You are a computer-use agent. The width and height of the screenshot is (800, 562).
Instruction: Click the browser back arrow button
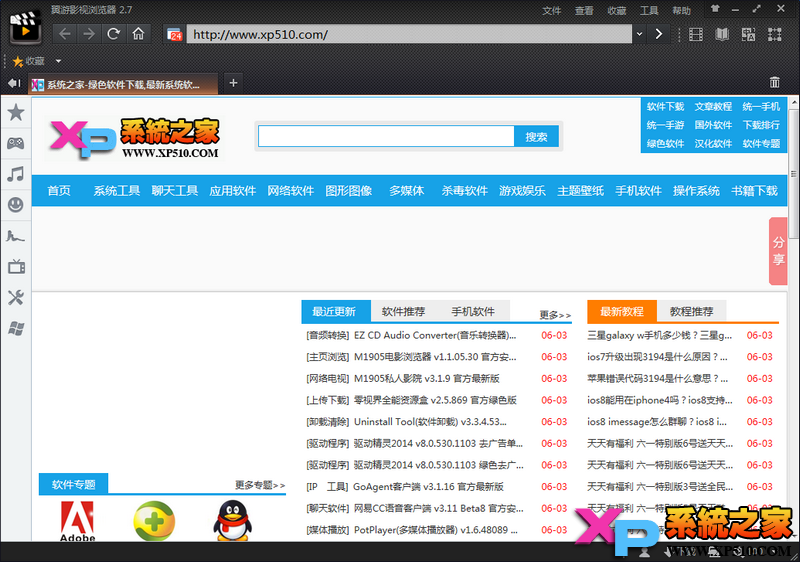(65, 34)
